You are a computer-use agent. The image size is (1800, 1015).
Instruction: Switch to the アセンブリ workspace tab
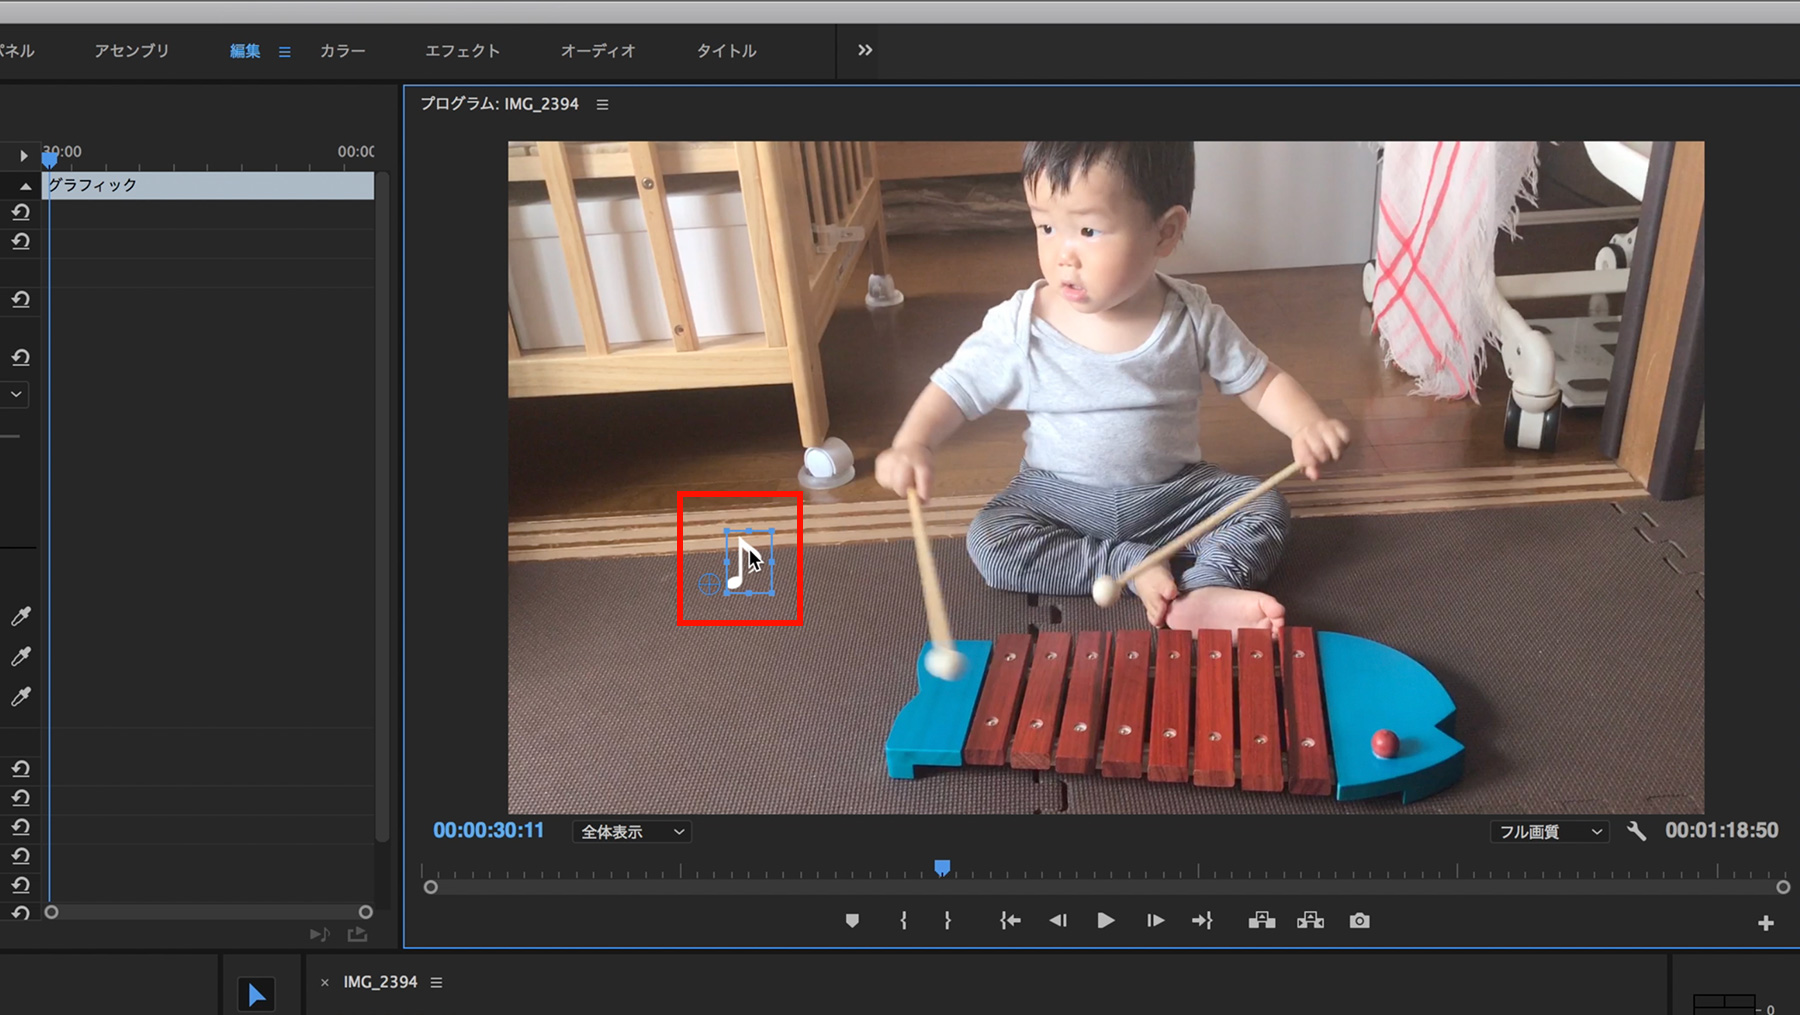[x=132, y=51]
